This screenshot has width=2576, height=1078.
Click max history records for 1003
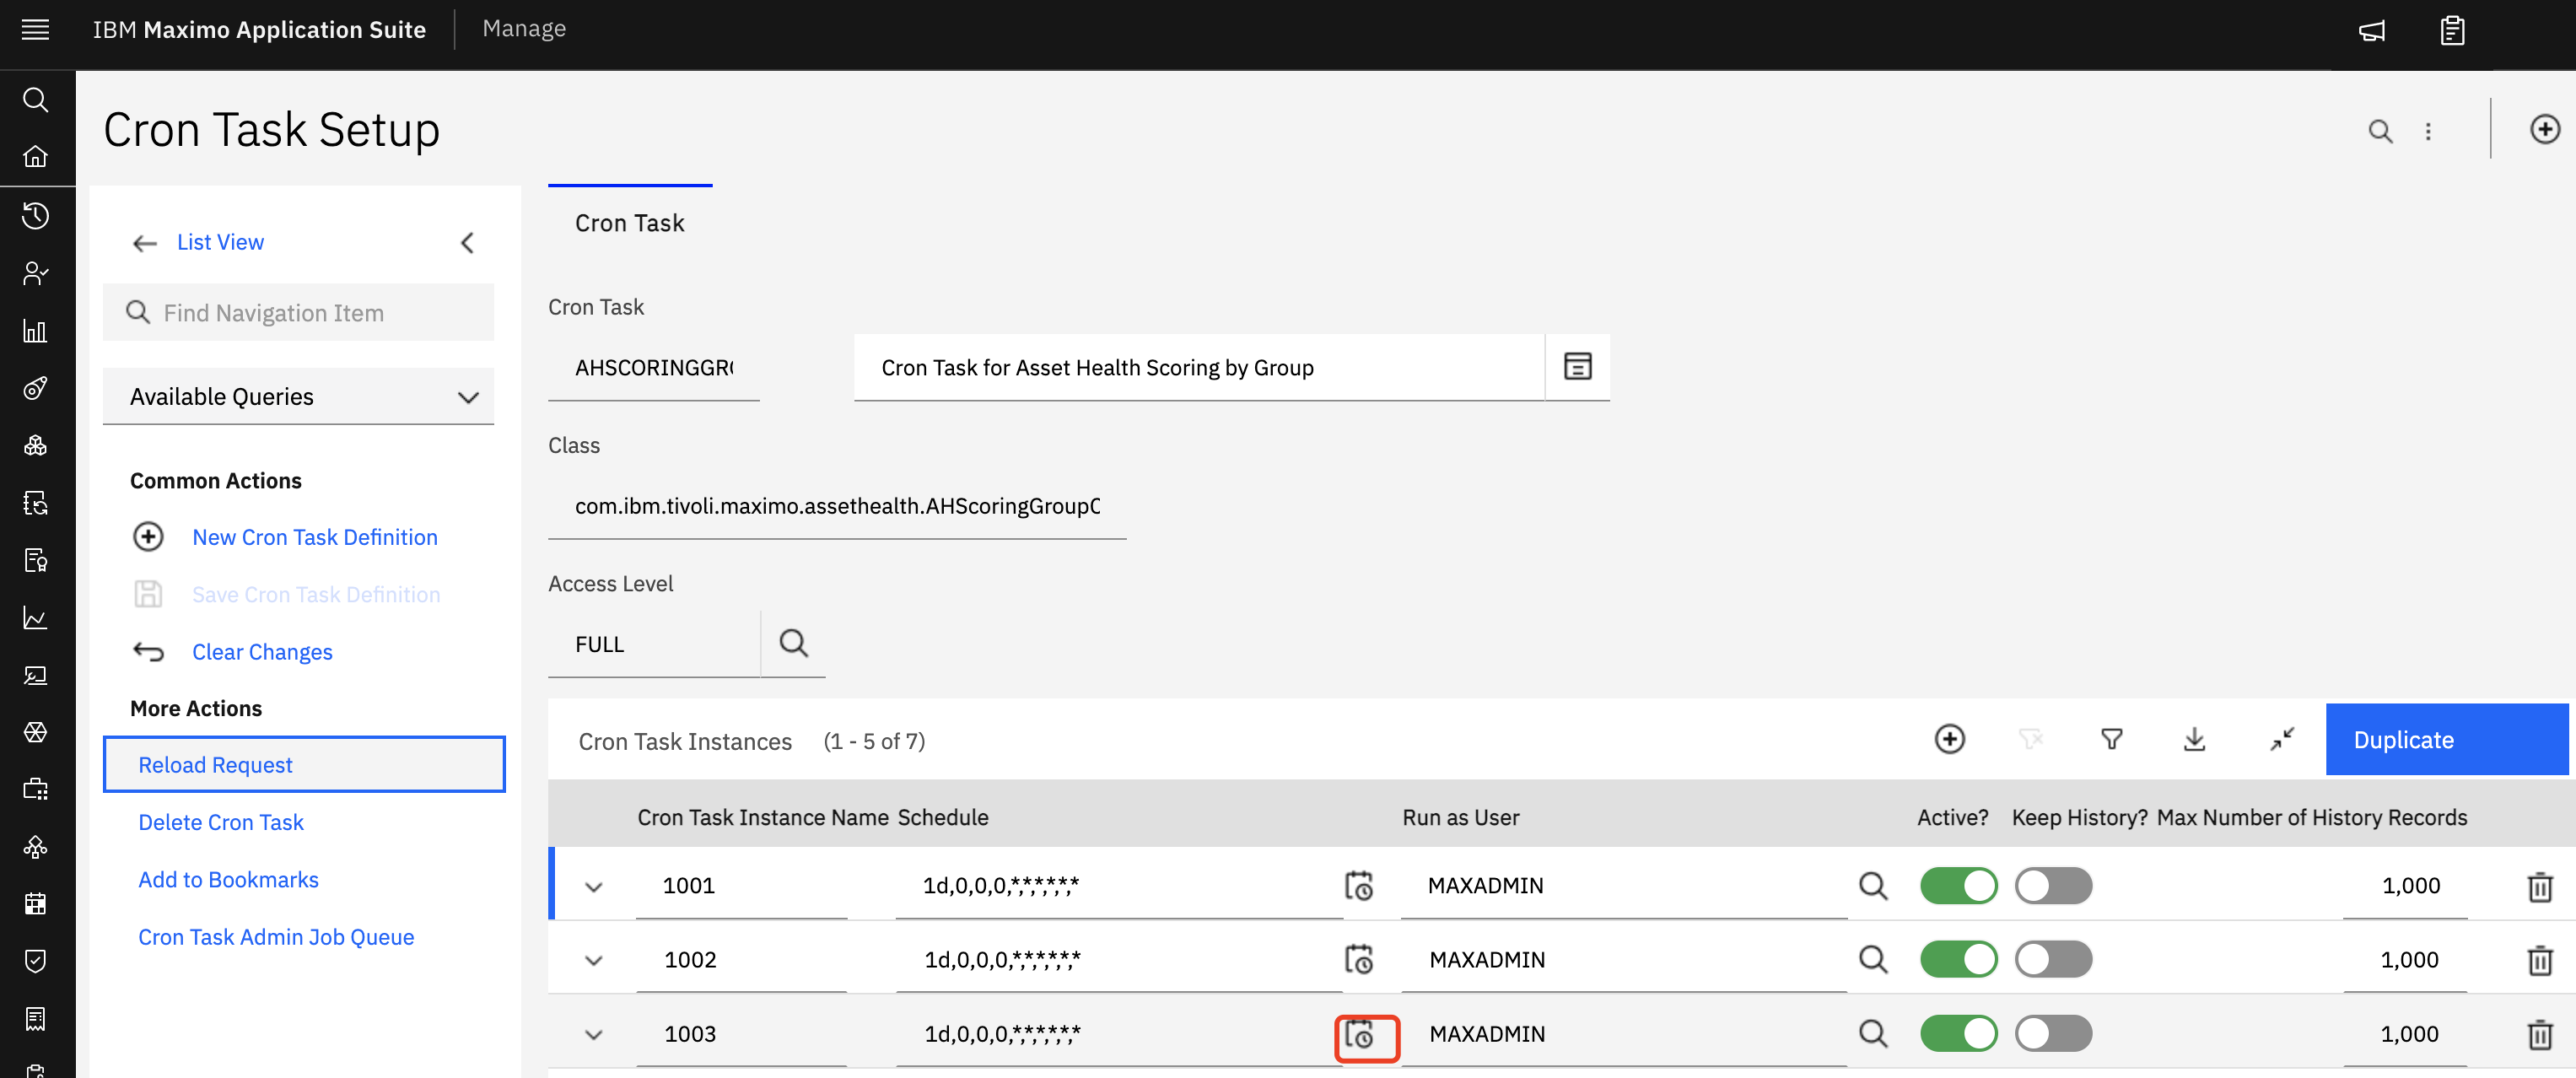(2405, 1034)
